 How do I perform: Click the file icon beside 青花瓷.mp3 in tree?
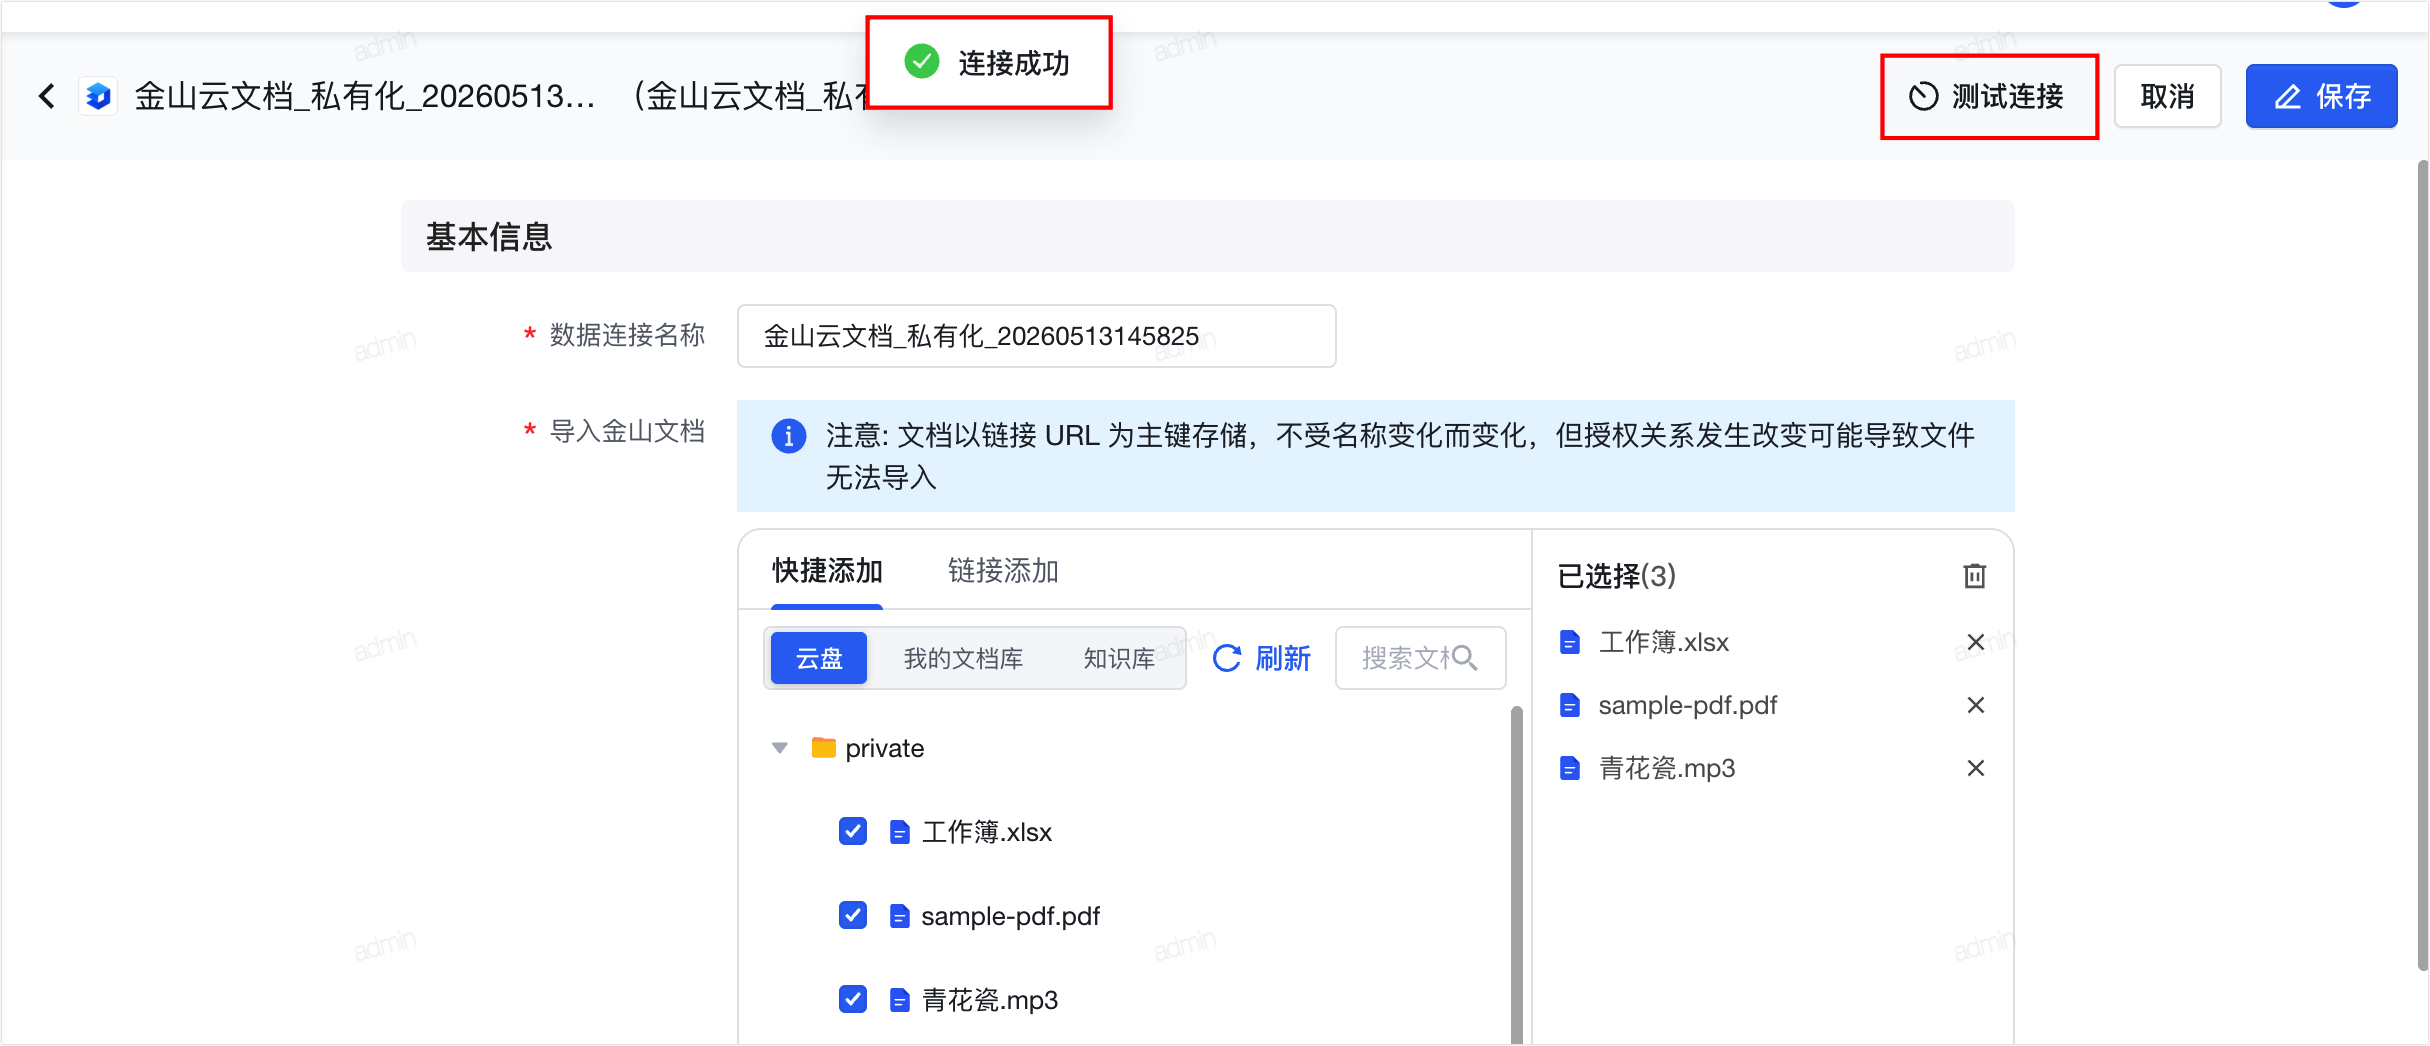click(900, 999)
